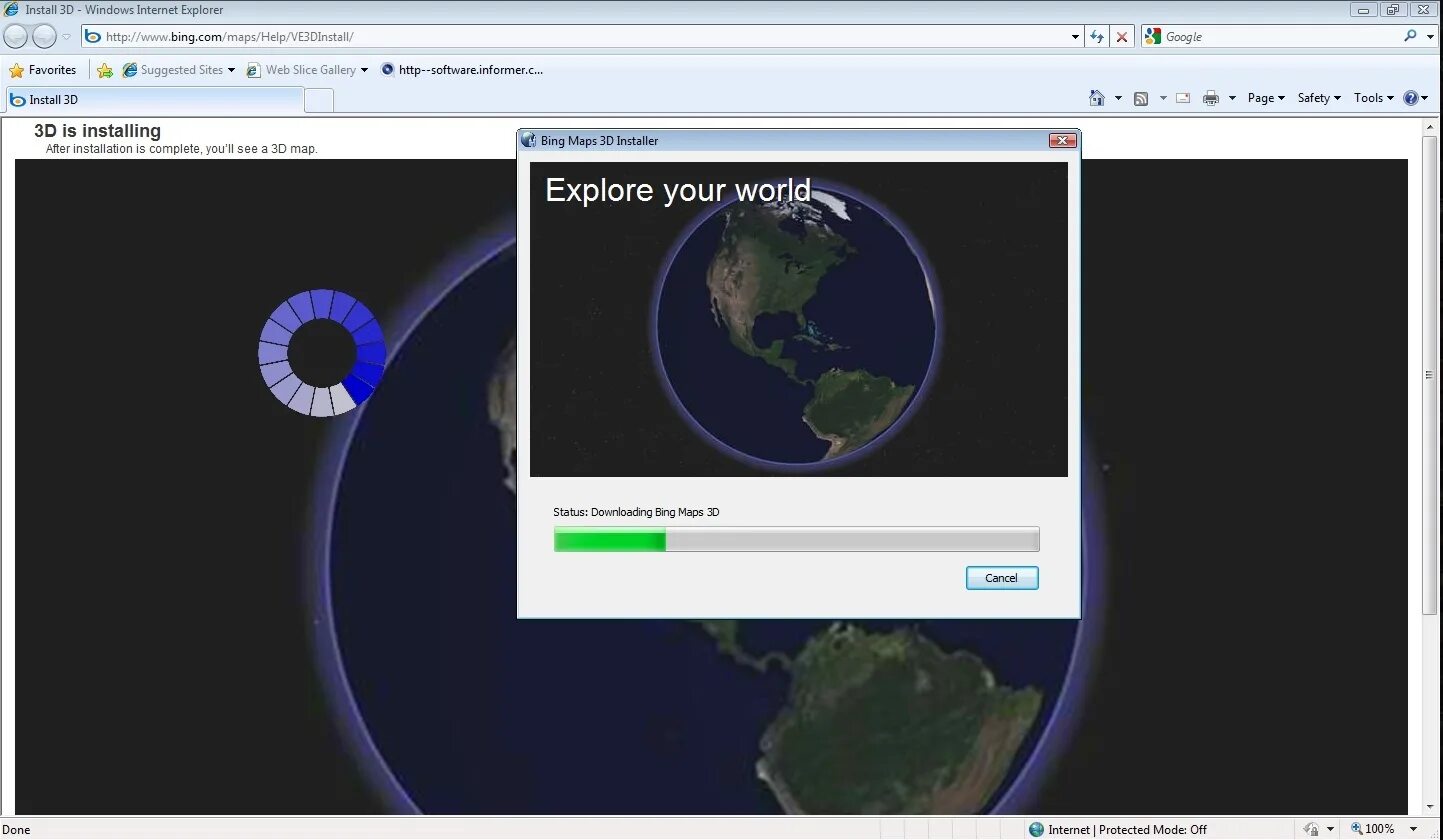Click the Bing icon in address bar
Screen dimensions: 1443x840
coord(93,37)
